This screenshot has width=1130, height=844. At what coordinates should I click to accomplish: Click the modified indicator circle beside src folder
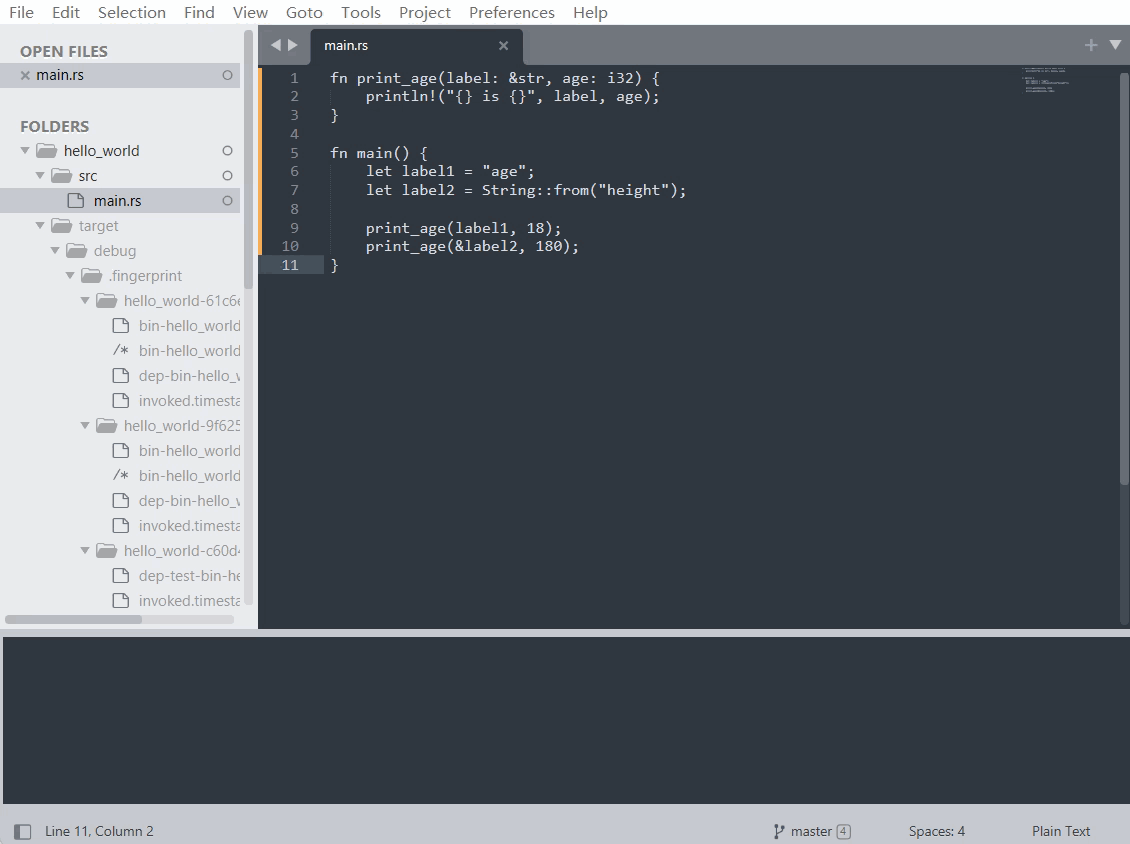(227, 175)
